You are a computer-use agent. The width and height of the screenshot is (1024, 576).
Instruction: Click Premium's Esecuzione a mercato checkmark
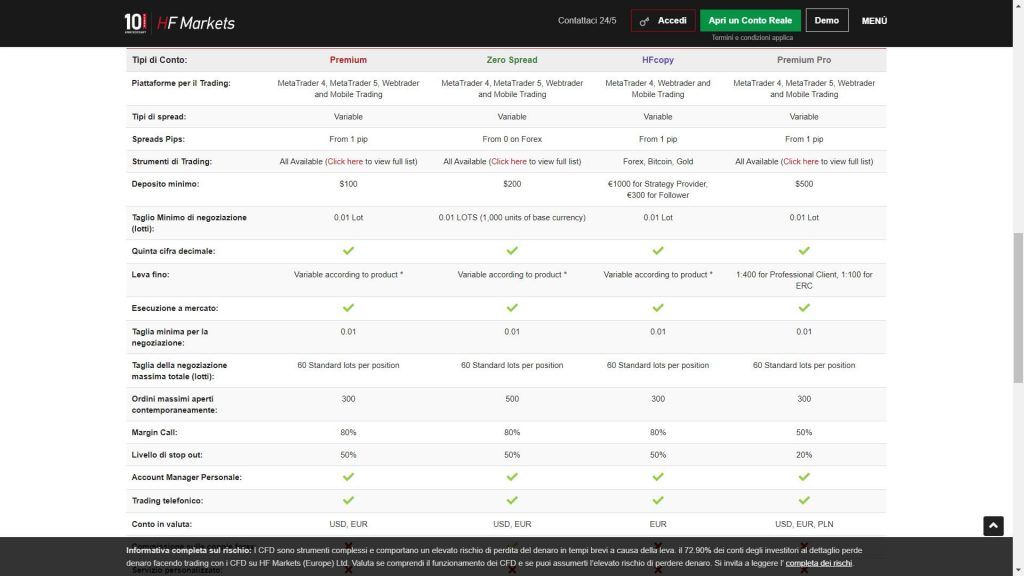(x=348, y=308)
